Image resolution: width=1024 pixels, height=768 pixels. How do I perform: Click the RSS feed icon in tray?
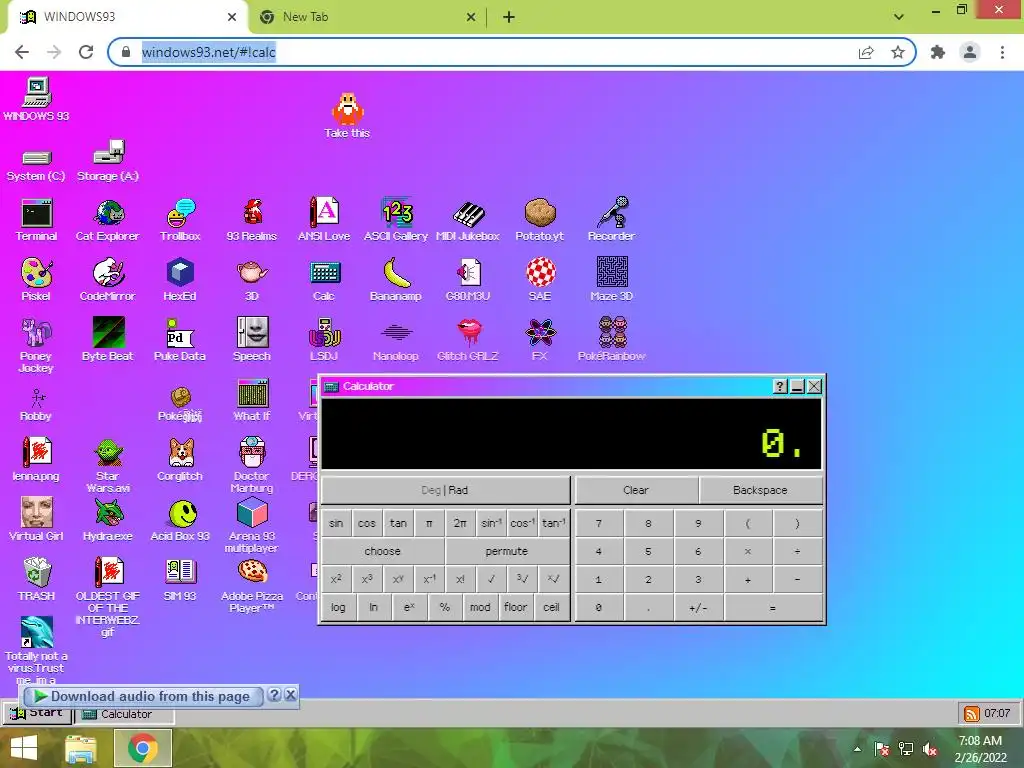point(972,714)
